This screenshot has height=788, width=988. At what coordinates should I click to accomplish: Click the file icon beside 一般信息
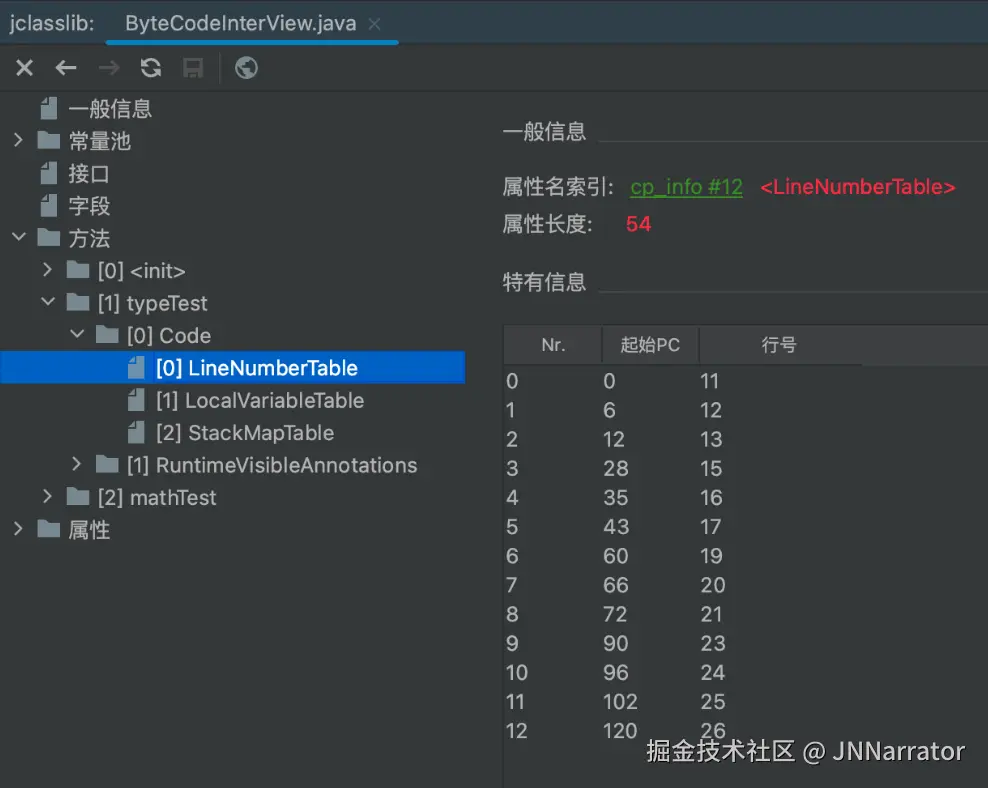point(49,108)
